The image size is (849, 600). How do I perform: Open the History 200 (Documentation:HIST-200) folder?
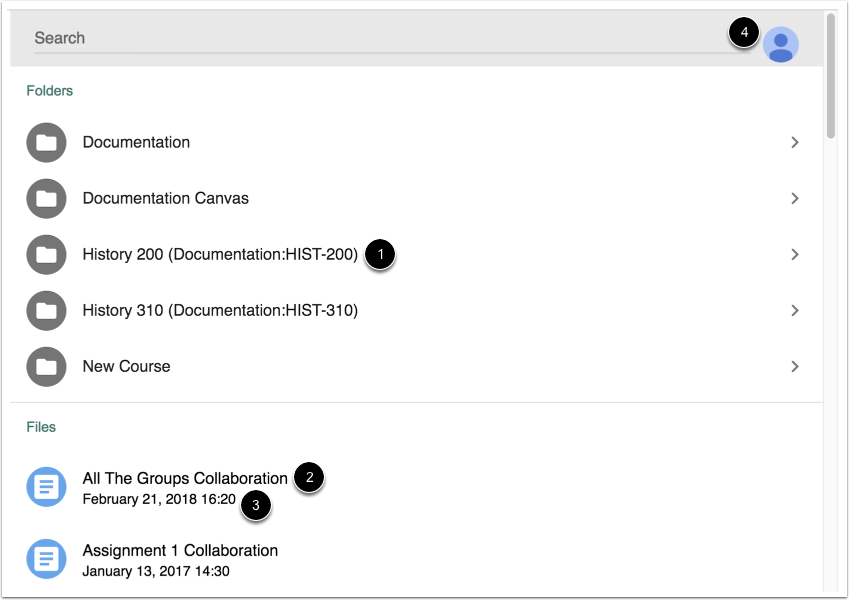pos(220,255)
